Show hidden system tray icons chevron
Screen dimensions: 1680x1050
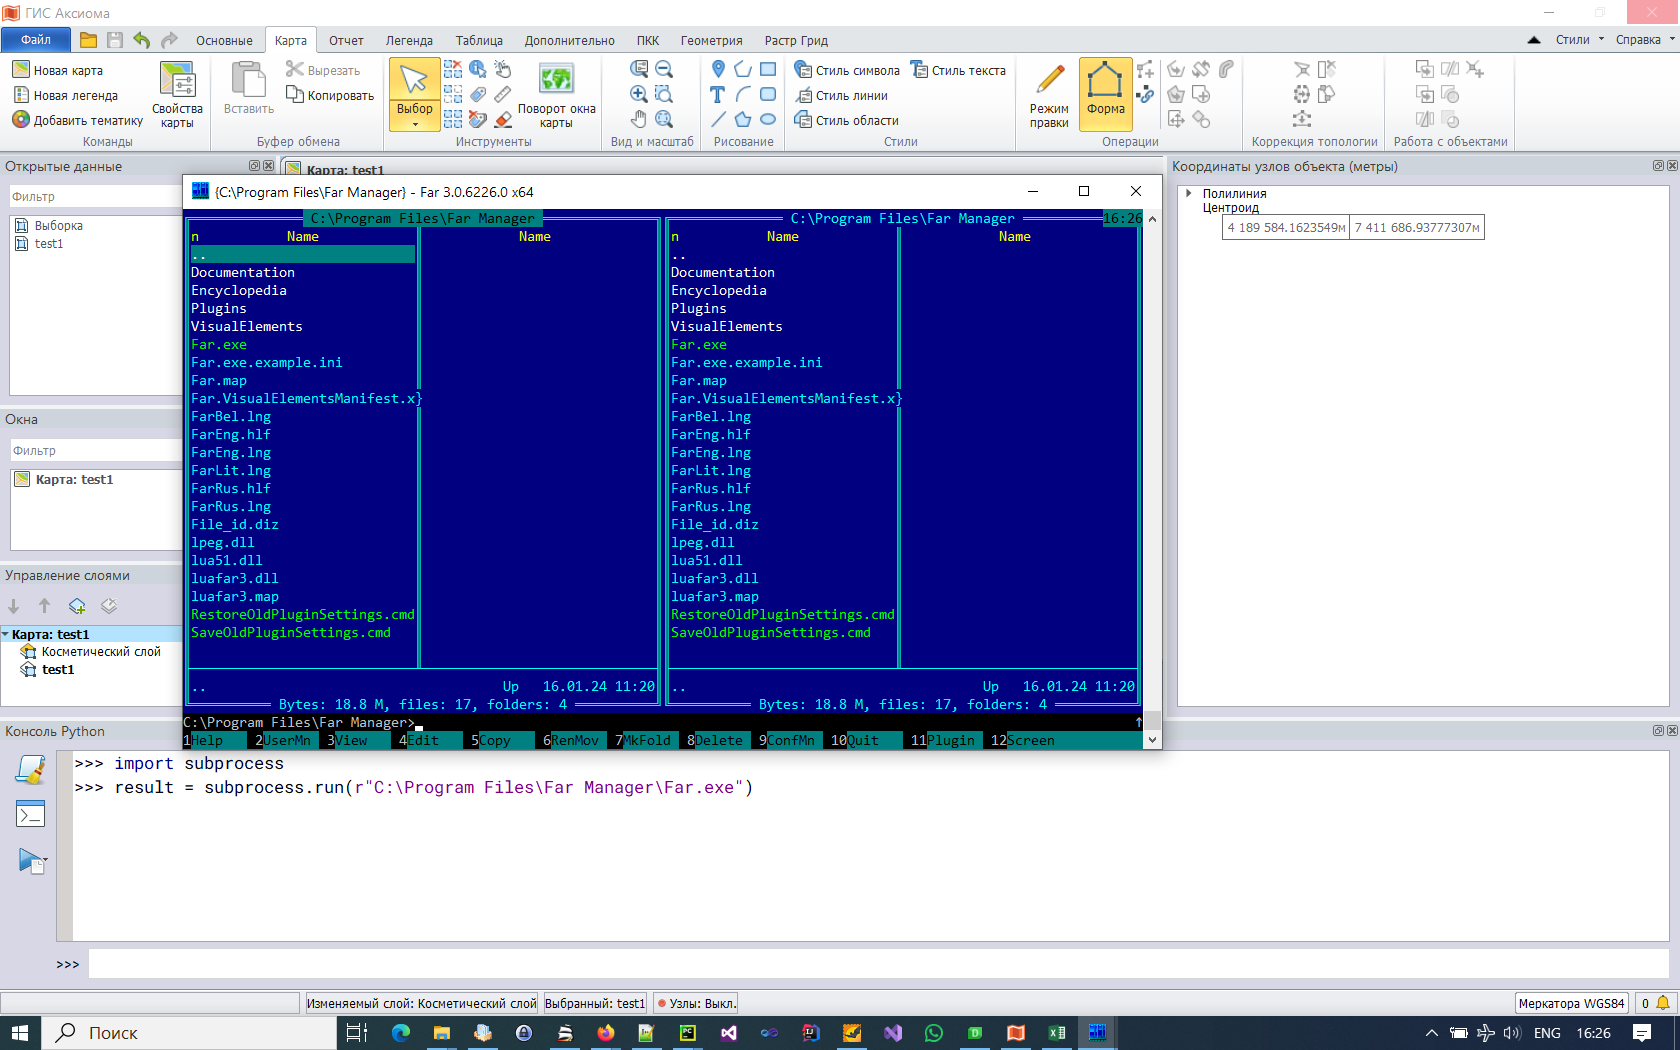pos(1431,1033)
